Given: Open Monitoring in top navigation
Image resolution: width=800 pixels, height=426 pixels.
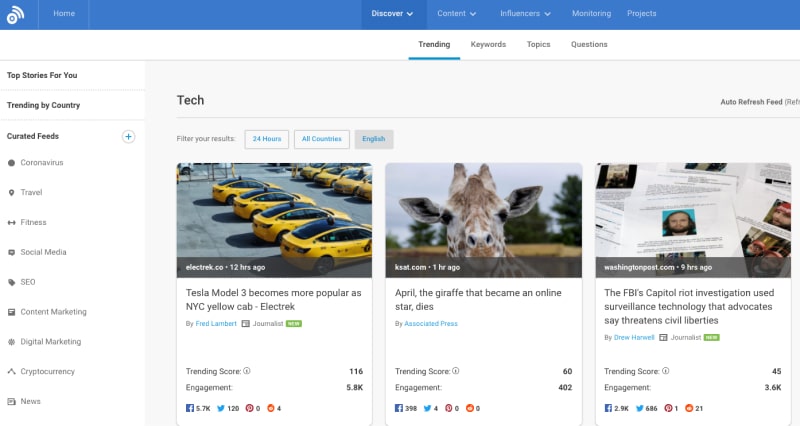Looking at the screenshot, I should (x=591, y=14).
